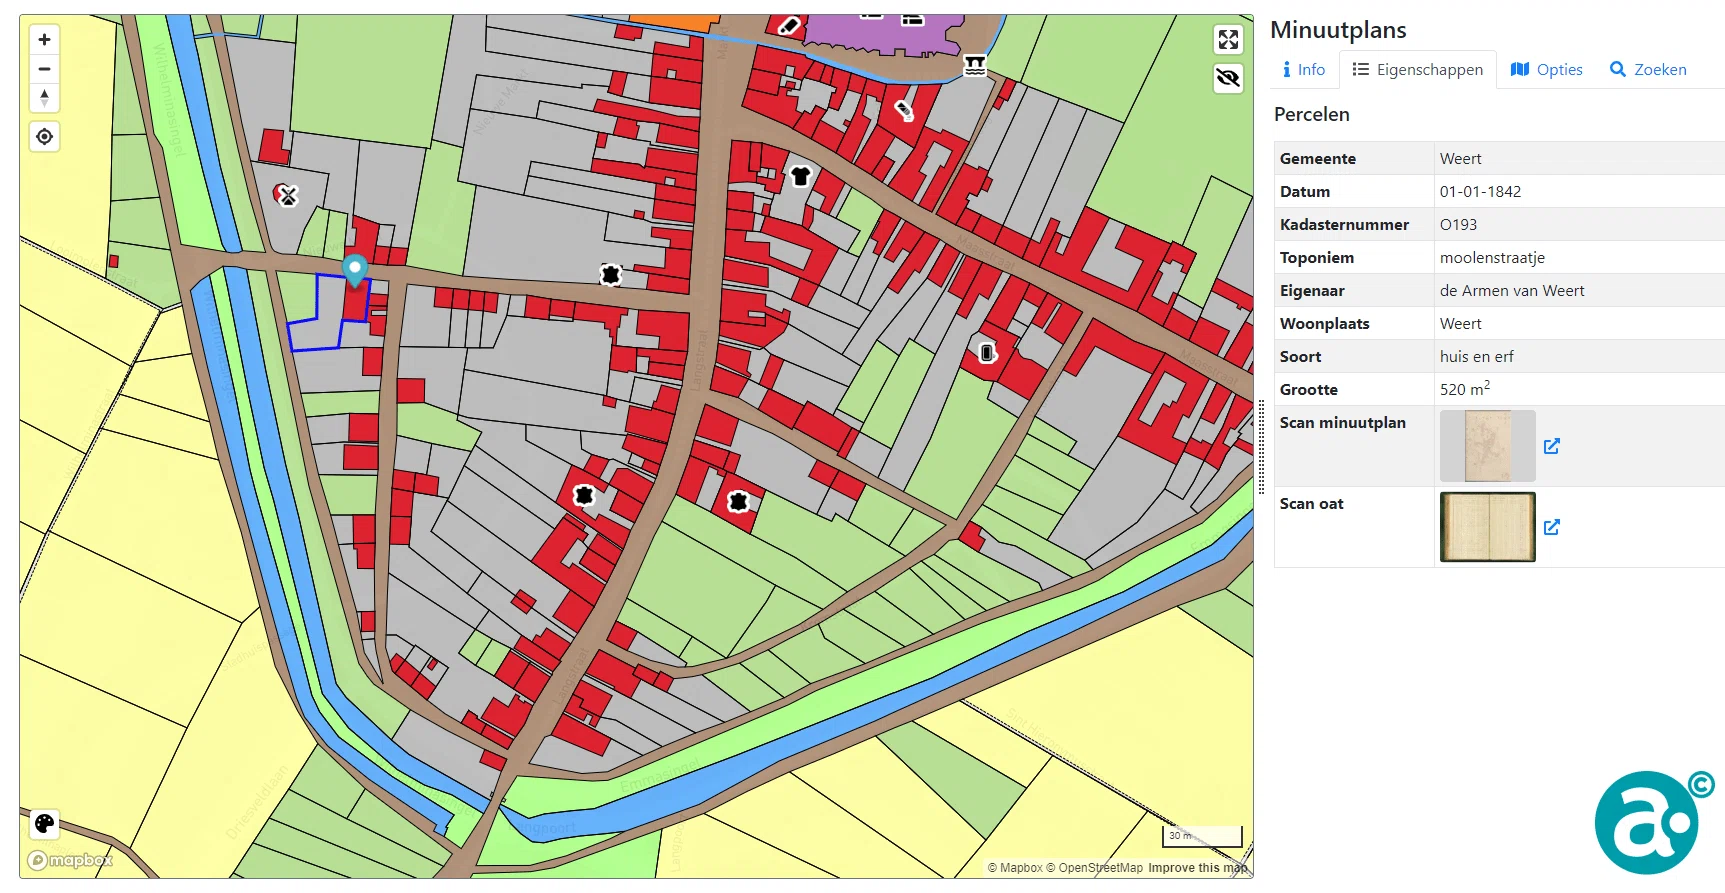Click the t-shirt icon on the map

tap(800, 177)
